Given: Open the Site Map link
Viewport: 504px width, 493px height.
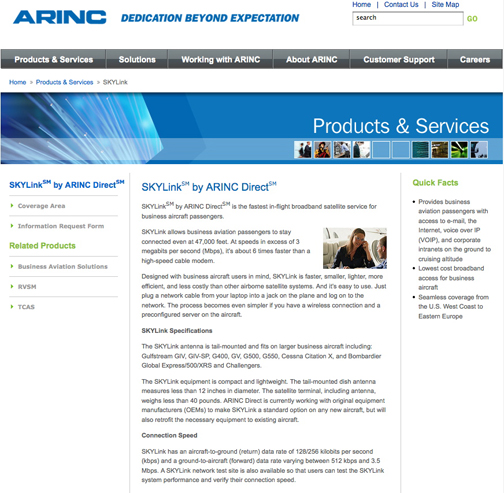Looking at the screenshot, I should [445, 5].
